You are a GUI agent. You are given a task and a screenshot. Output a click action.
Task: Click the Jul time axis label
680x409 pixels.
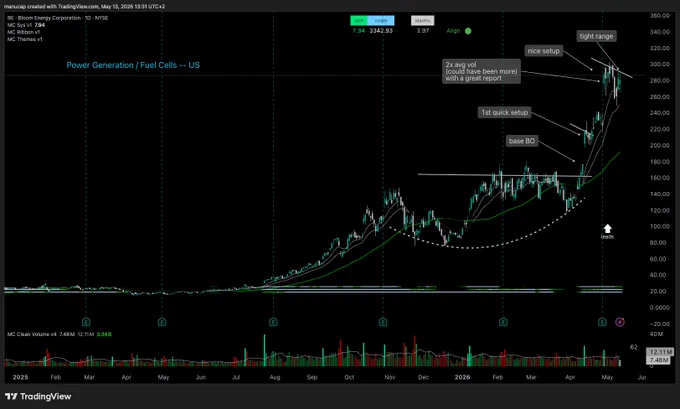tap(236, 377)
